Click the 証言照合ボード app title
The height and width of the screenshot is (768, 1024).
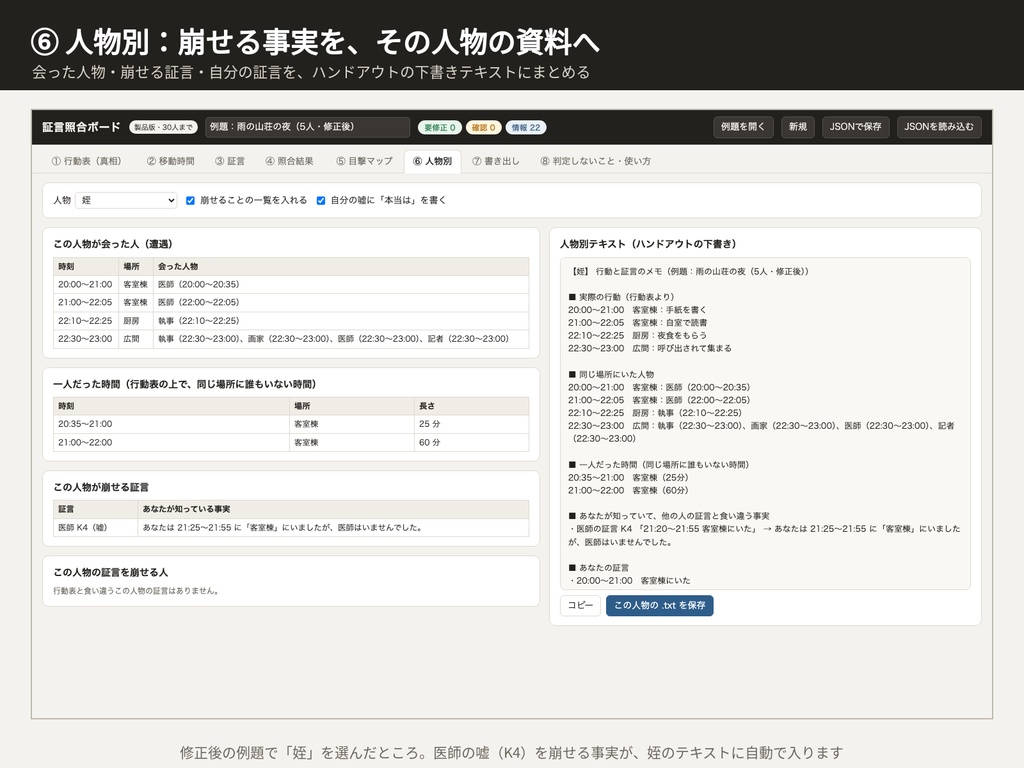coord(82,127)
